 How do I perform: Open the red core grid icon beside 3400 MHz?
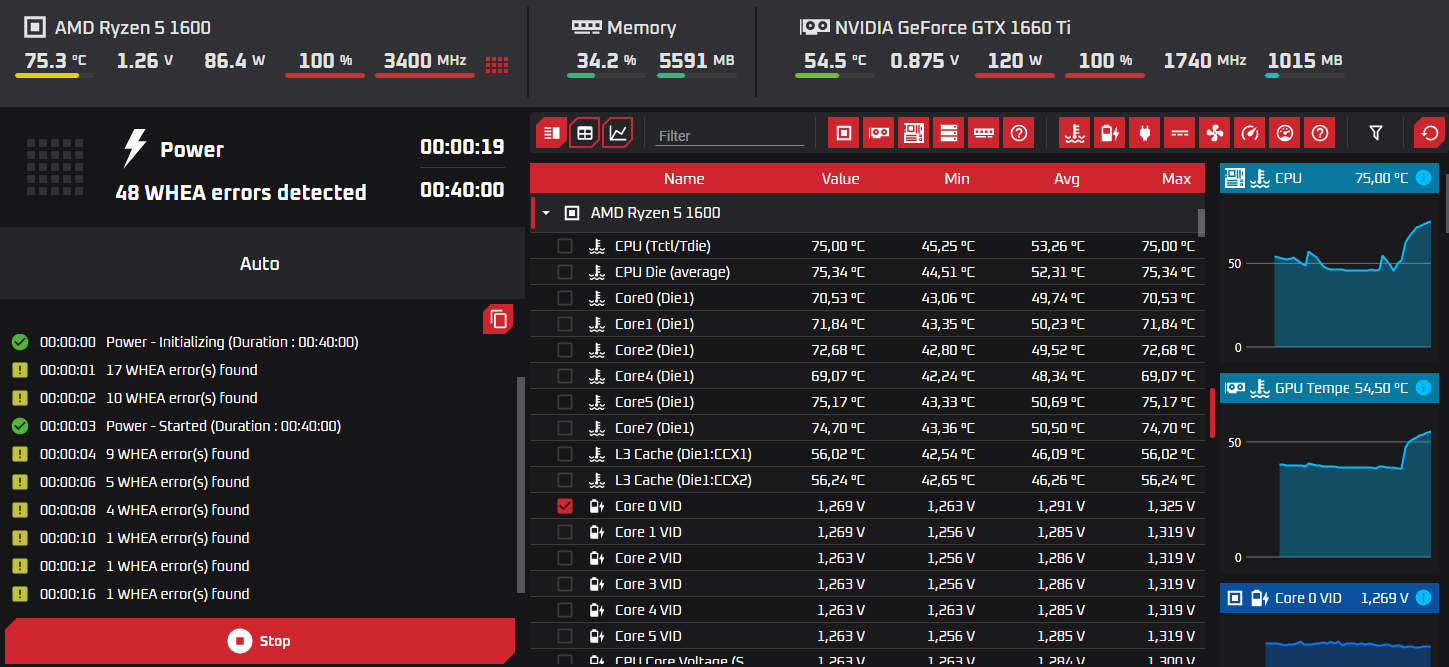pos(497,65)
